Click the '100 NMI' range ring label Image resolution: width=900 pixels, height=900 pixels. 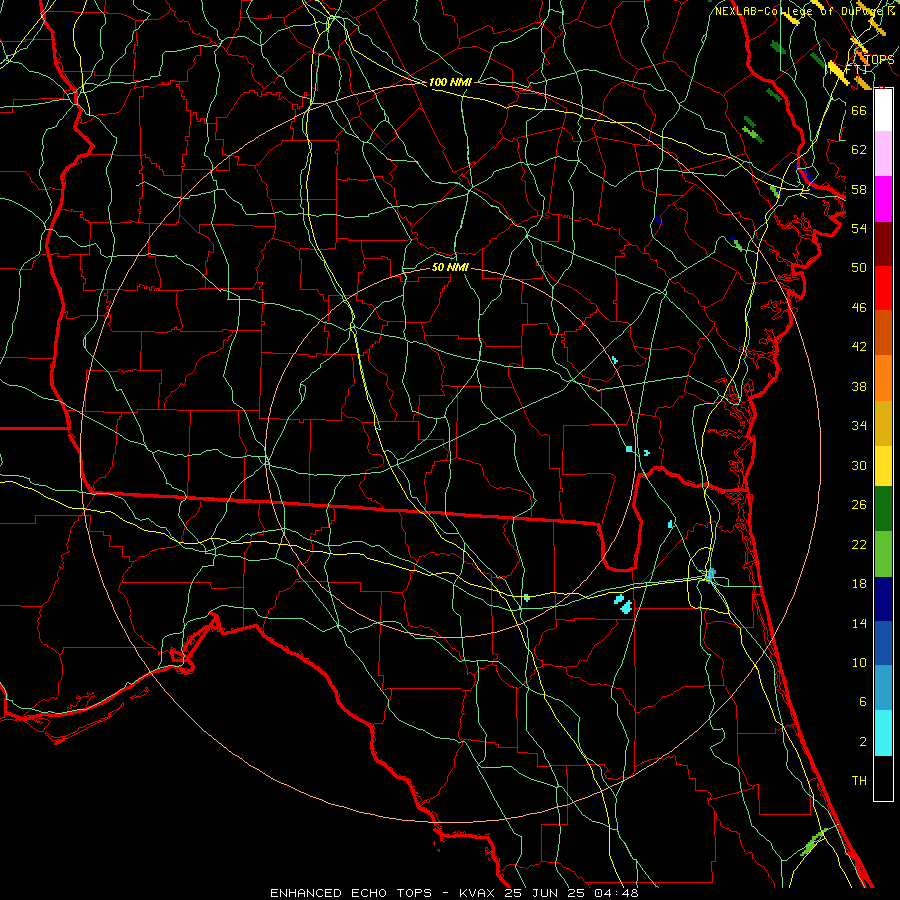[x=450, y=83]
